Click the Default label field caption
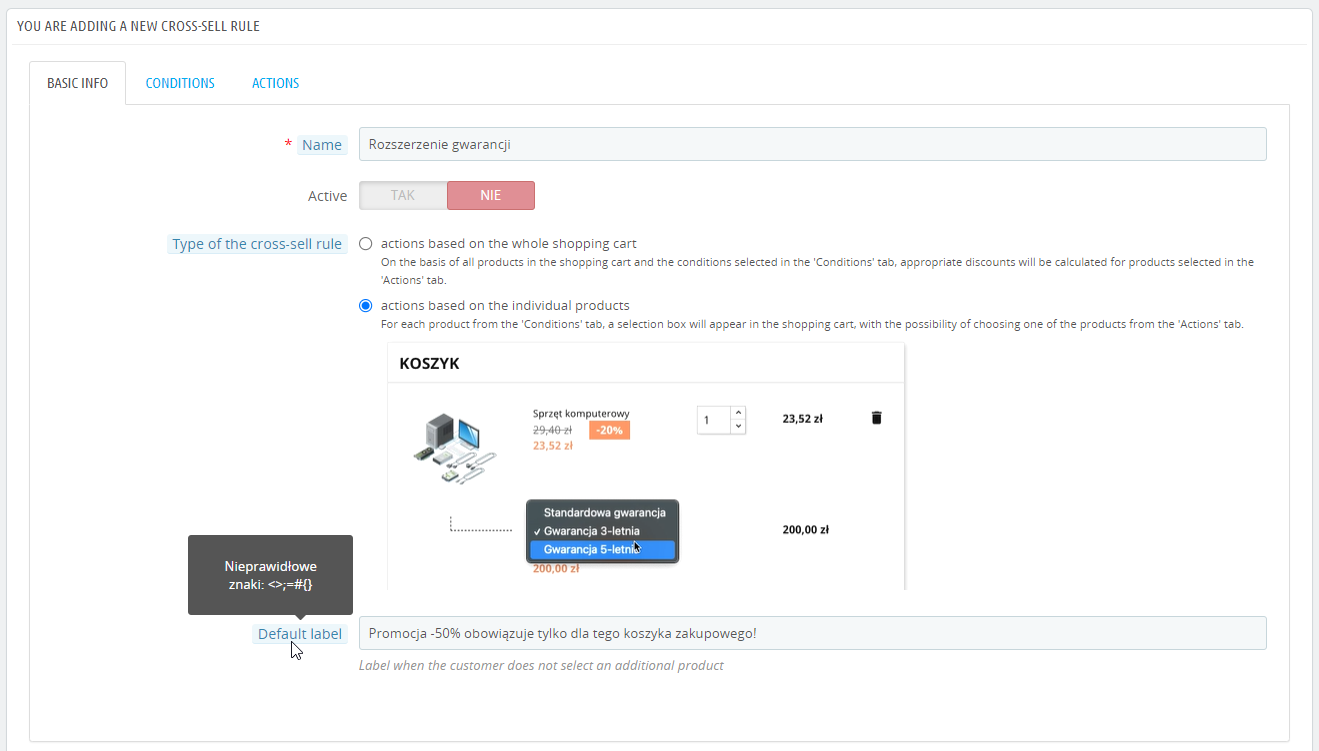This screenshot has height=751, width=1319. [299, 633]
